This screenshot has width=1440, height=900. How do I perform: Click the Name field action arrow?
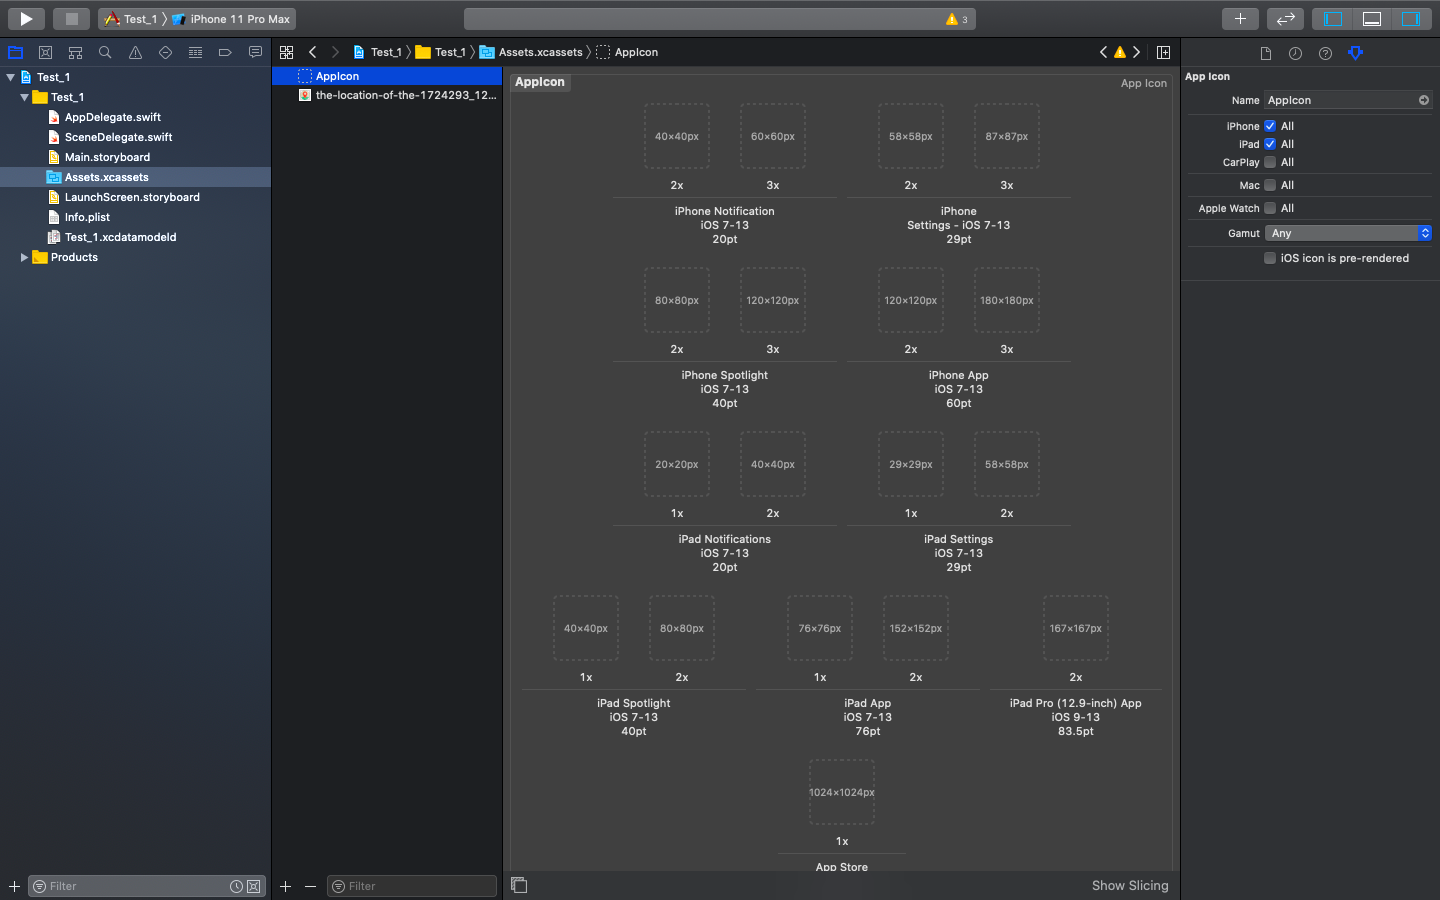point(1424,100)
